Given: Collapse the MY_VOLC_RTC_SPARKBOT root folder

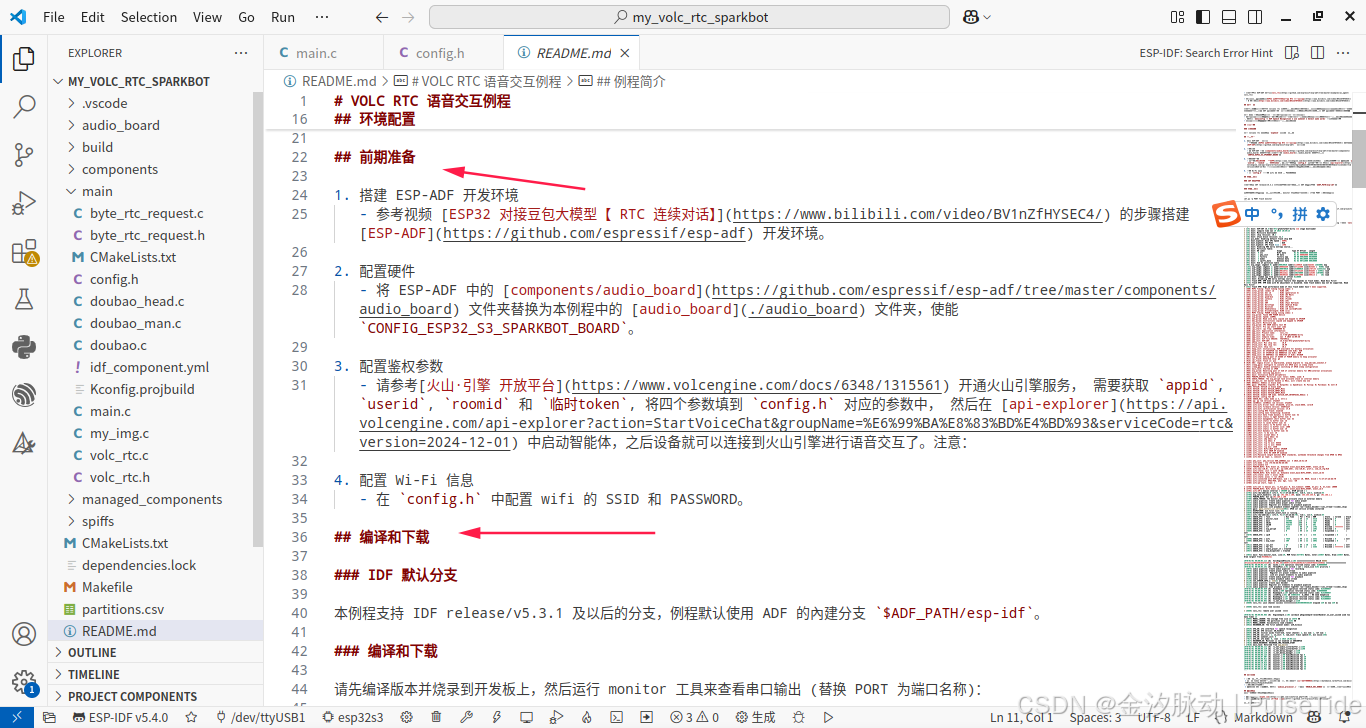Looking at the screenshot, I should pyautogui.click(x=156, y=81).
